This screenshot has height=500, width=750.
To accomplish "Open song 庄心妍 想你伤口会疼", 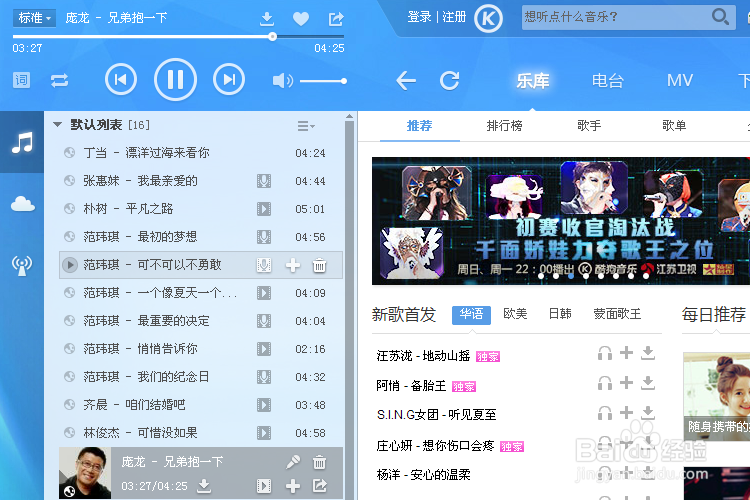I will point(435,445).
